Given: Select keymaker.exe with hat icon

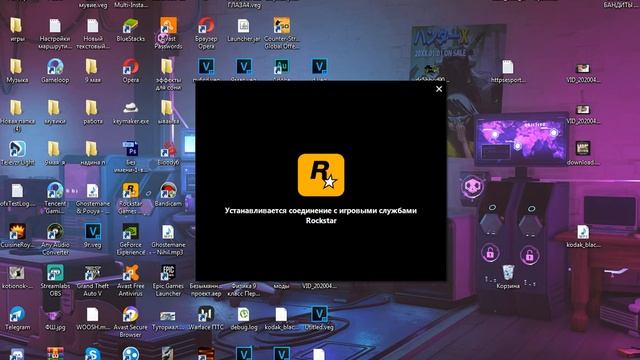Looking at the screenshot, I should coord(131,112).
